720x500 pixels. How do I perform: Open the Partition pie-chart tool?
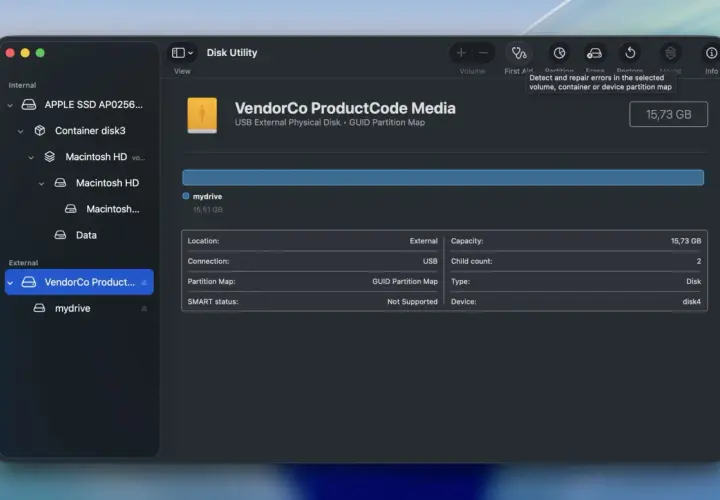559,53
